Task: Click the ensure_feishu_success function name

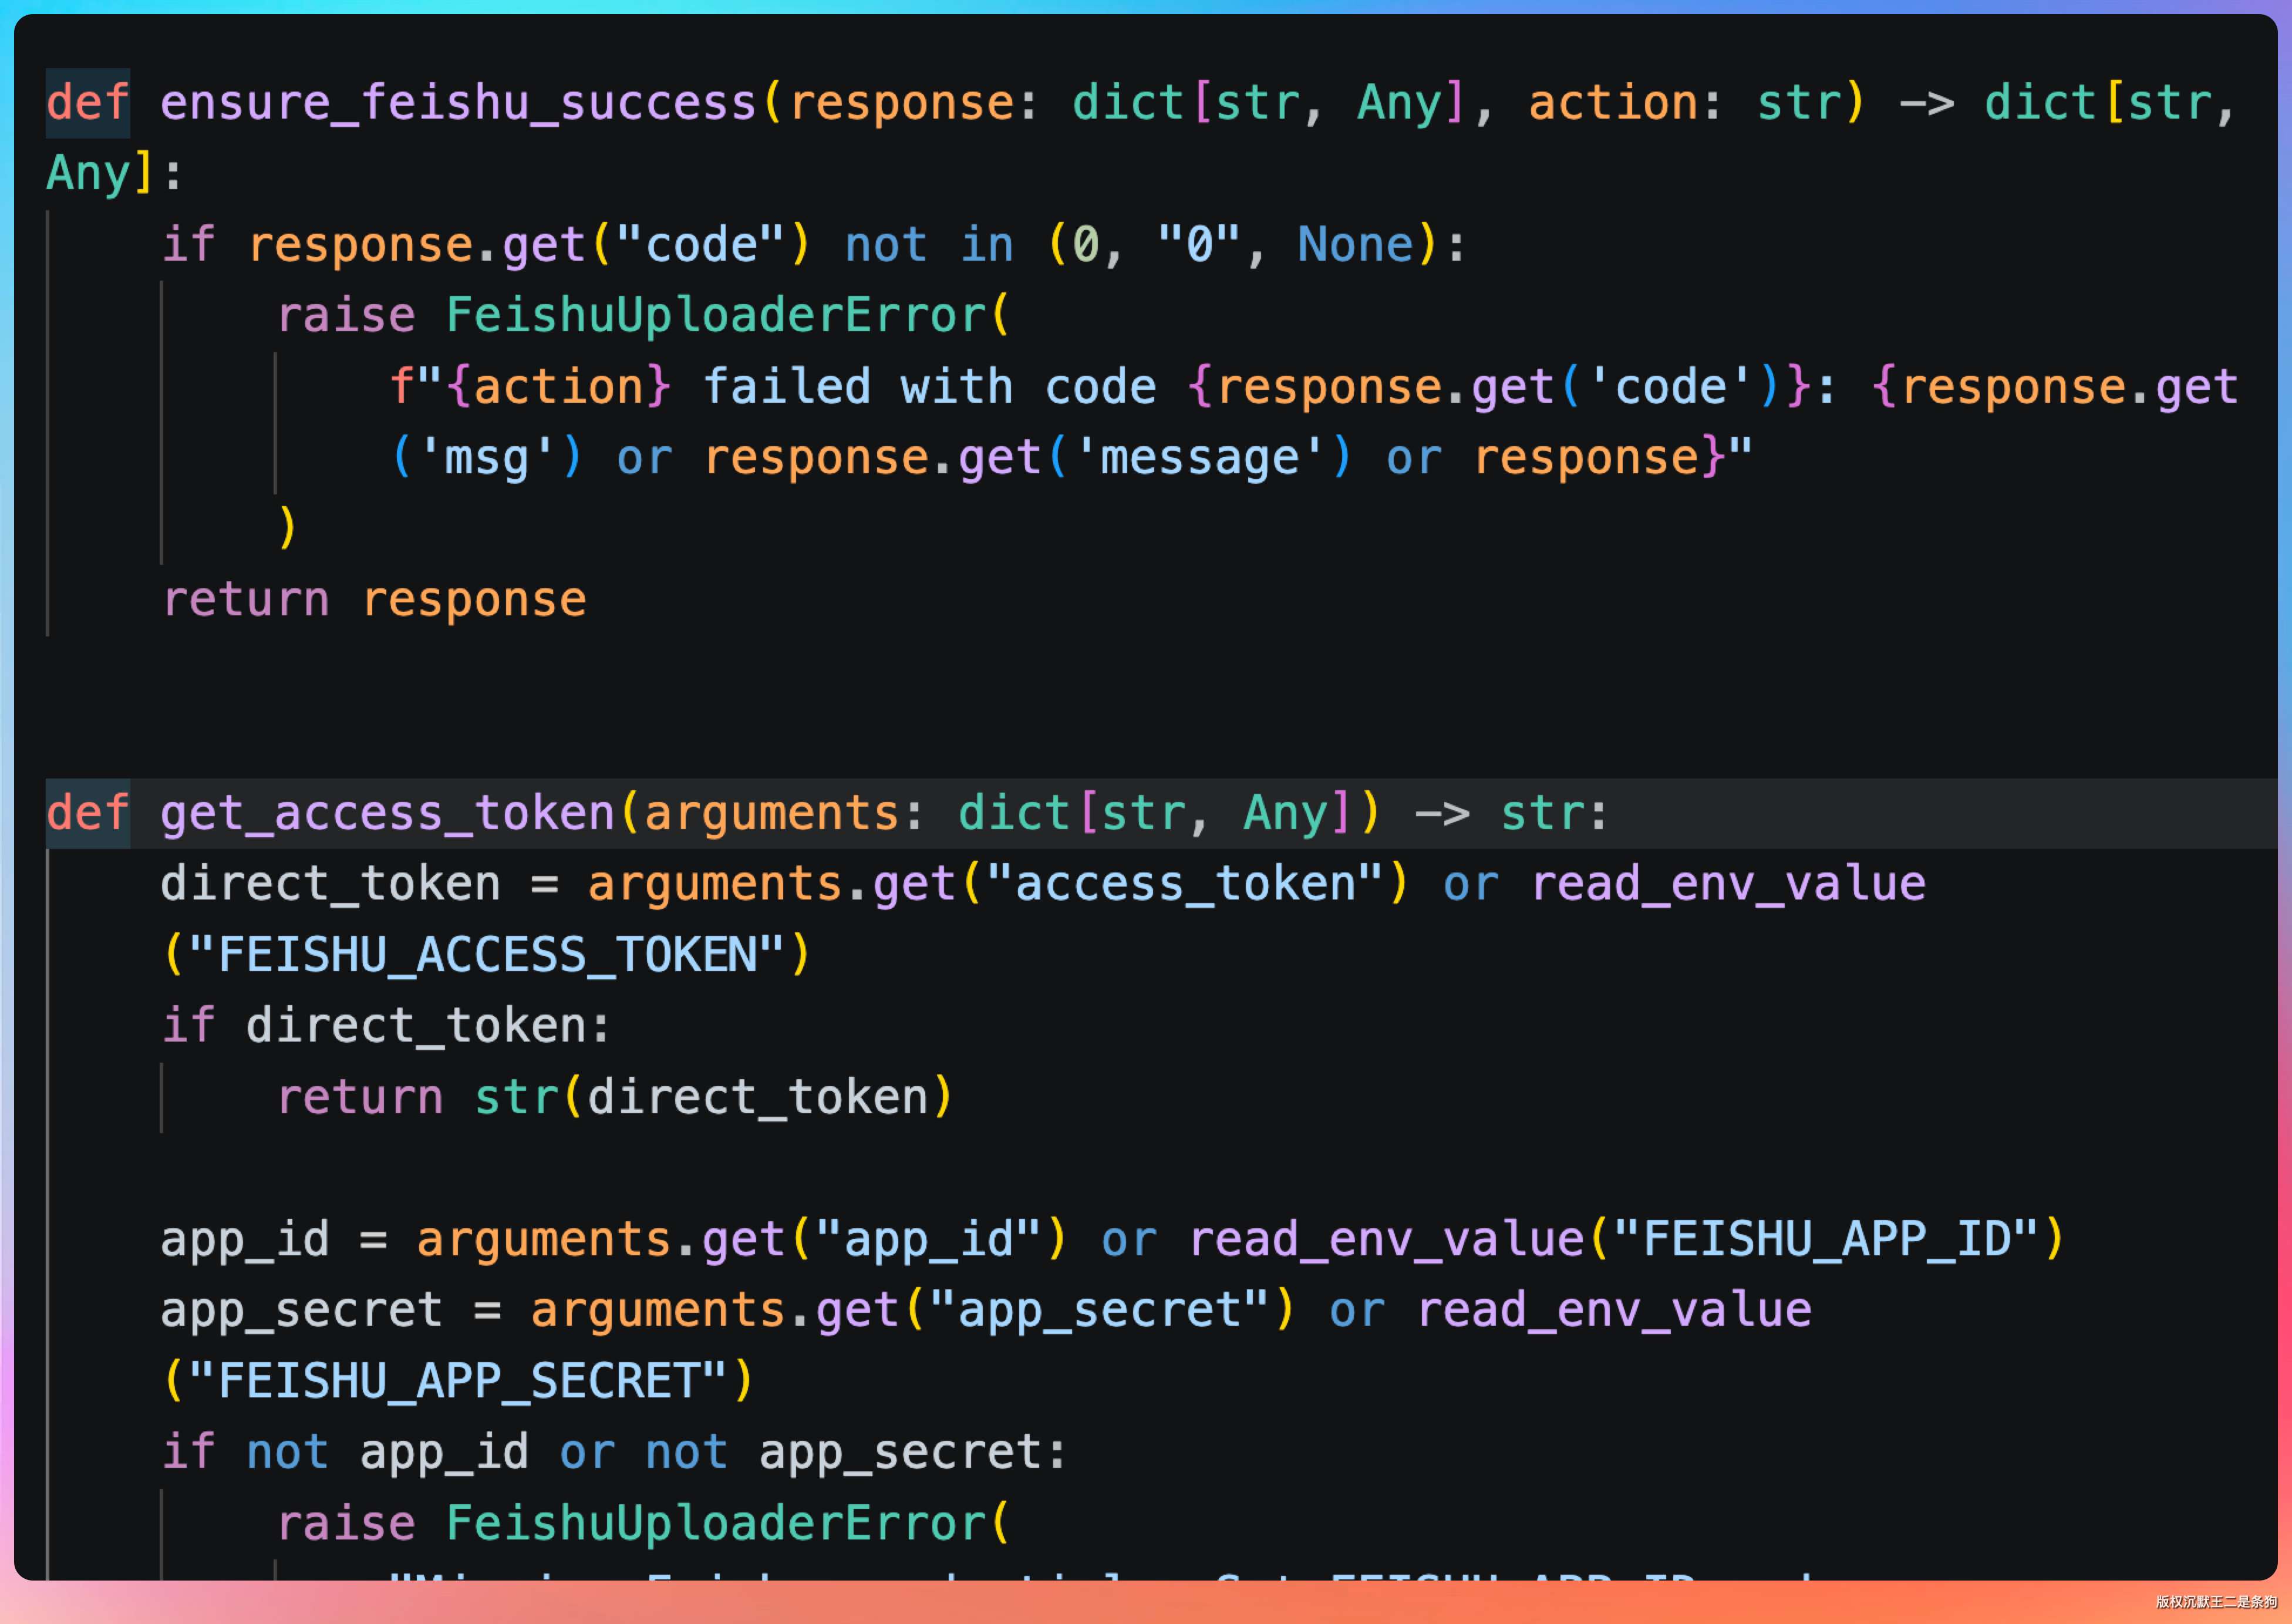Action: [458, 103]
